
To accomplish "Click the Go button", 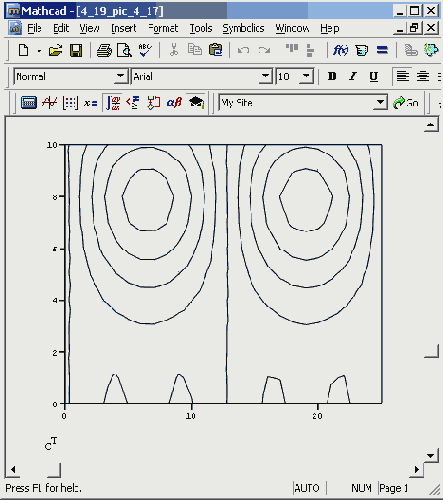I will pyautogui.click(x=406, y=103).
